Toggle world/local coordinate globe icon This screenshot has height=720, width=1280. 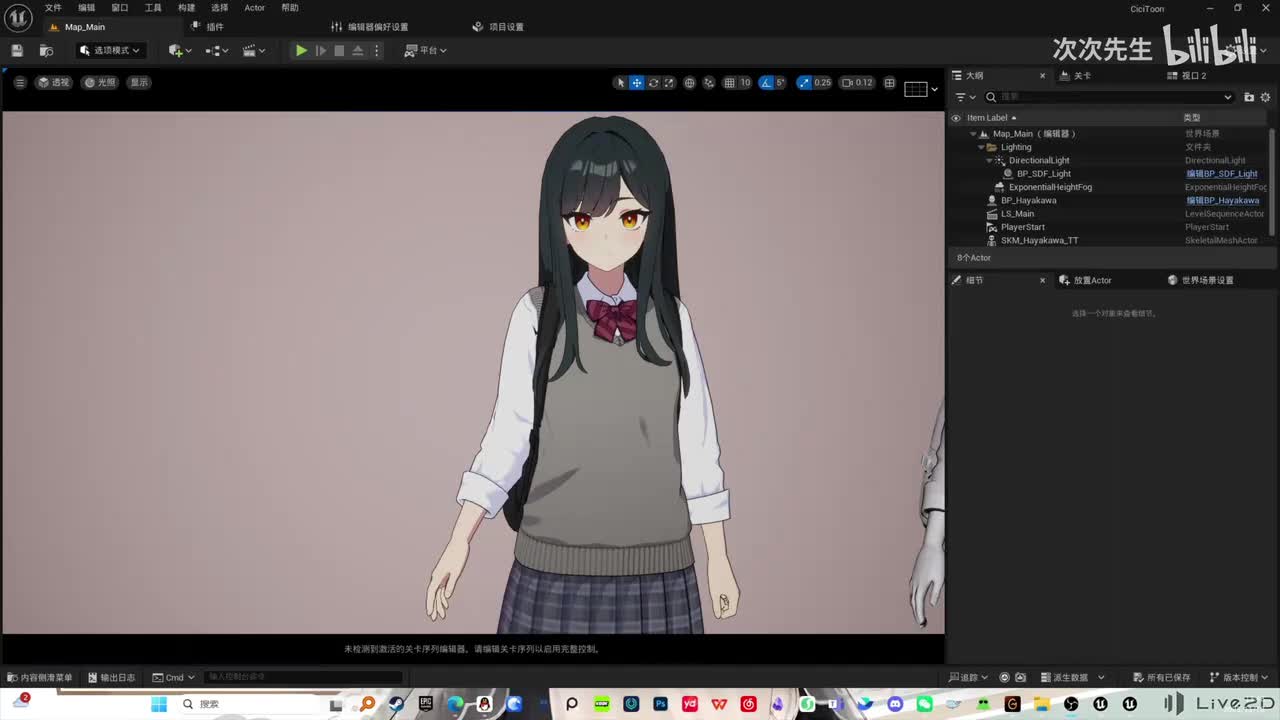coord(689,83)
